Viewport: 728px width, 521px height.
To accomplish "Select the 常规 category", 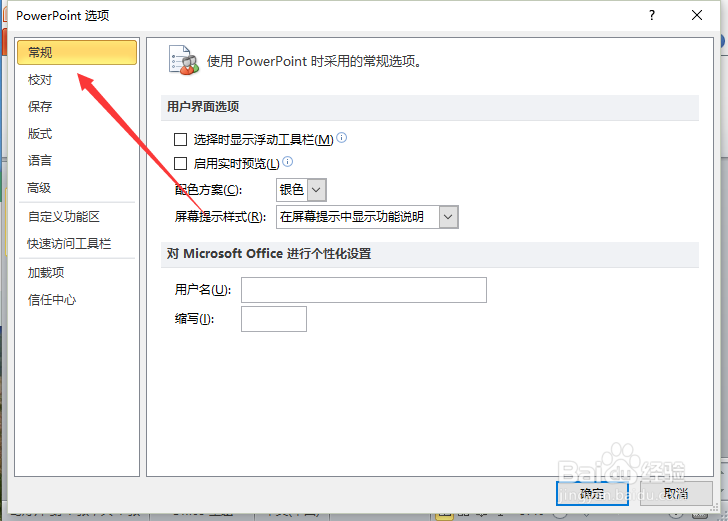I will click(77, 52).
